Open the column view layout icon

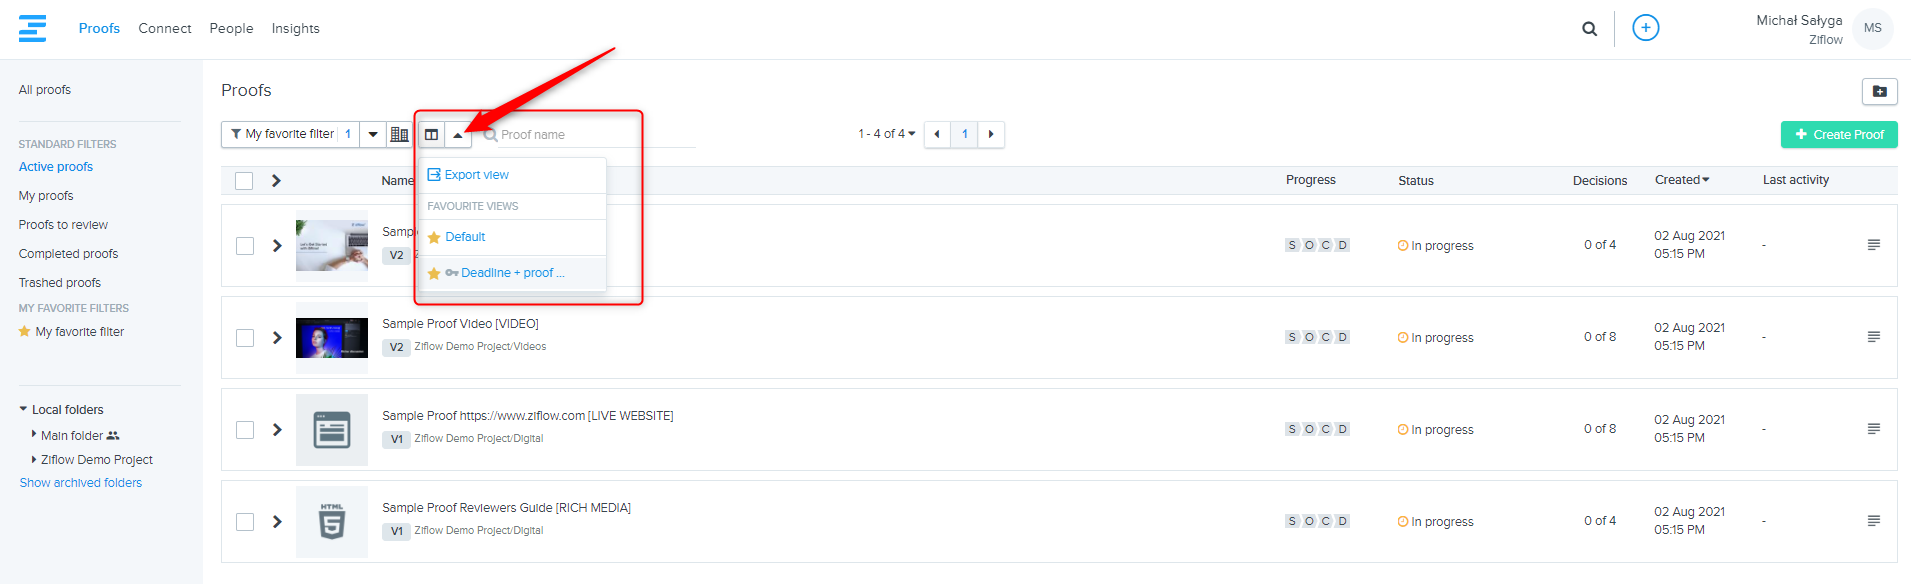[432, 134]
